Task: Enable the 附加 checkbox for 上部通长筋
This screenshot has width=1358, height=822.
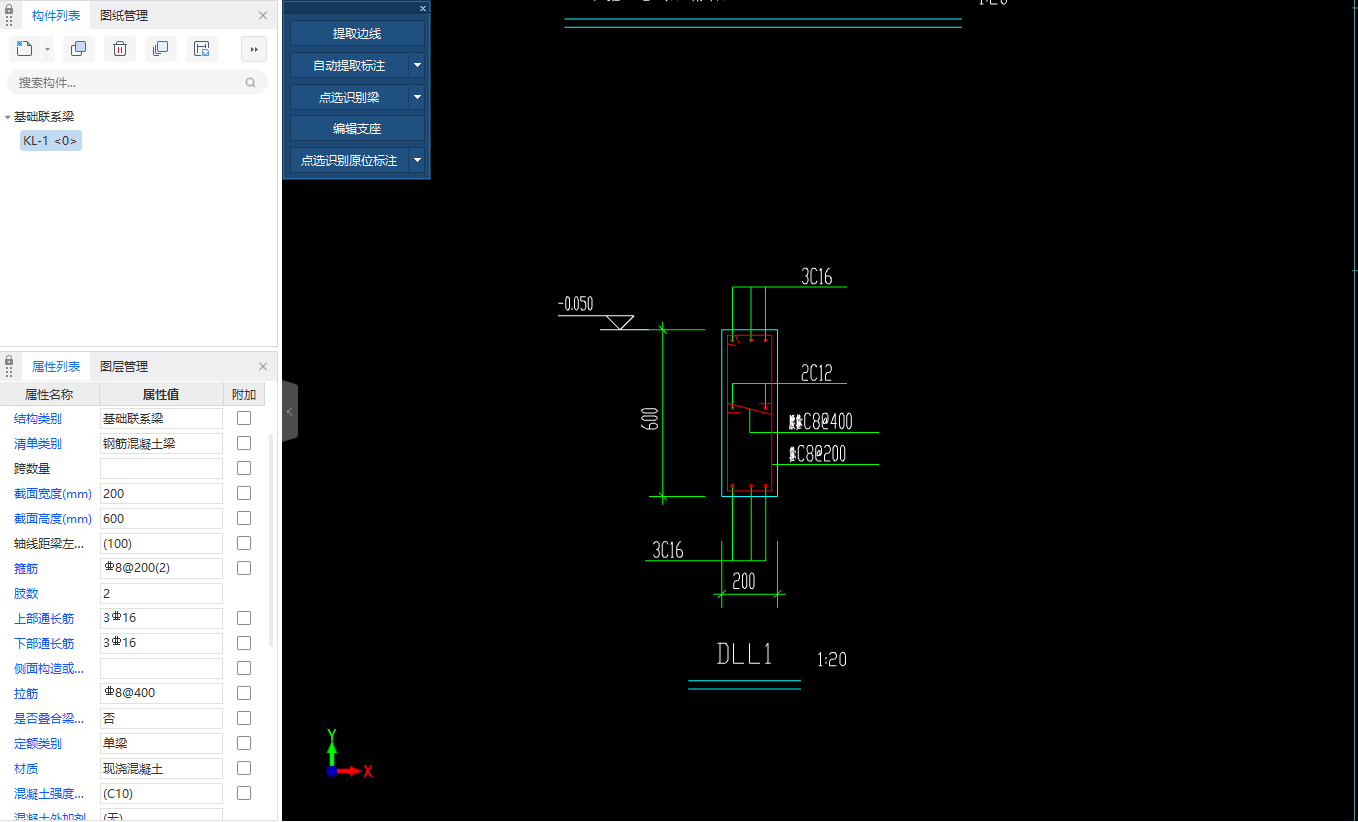Action: pyautogui.click(x=244, y=618)
